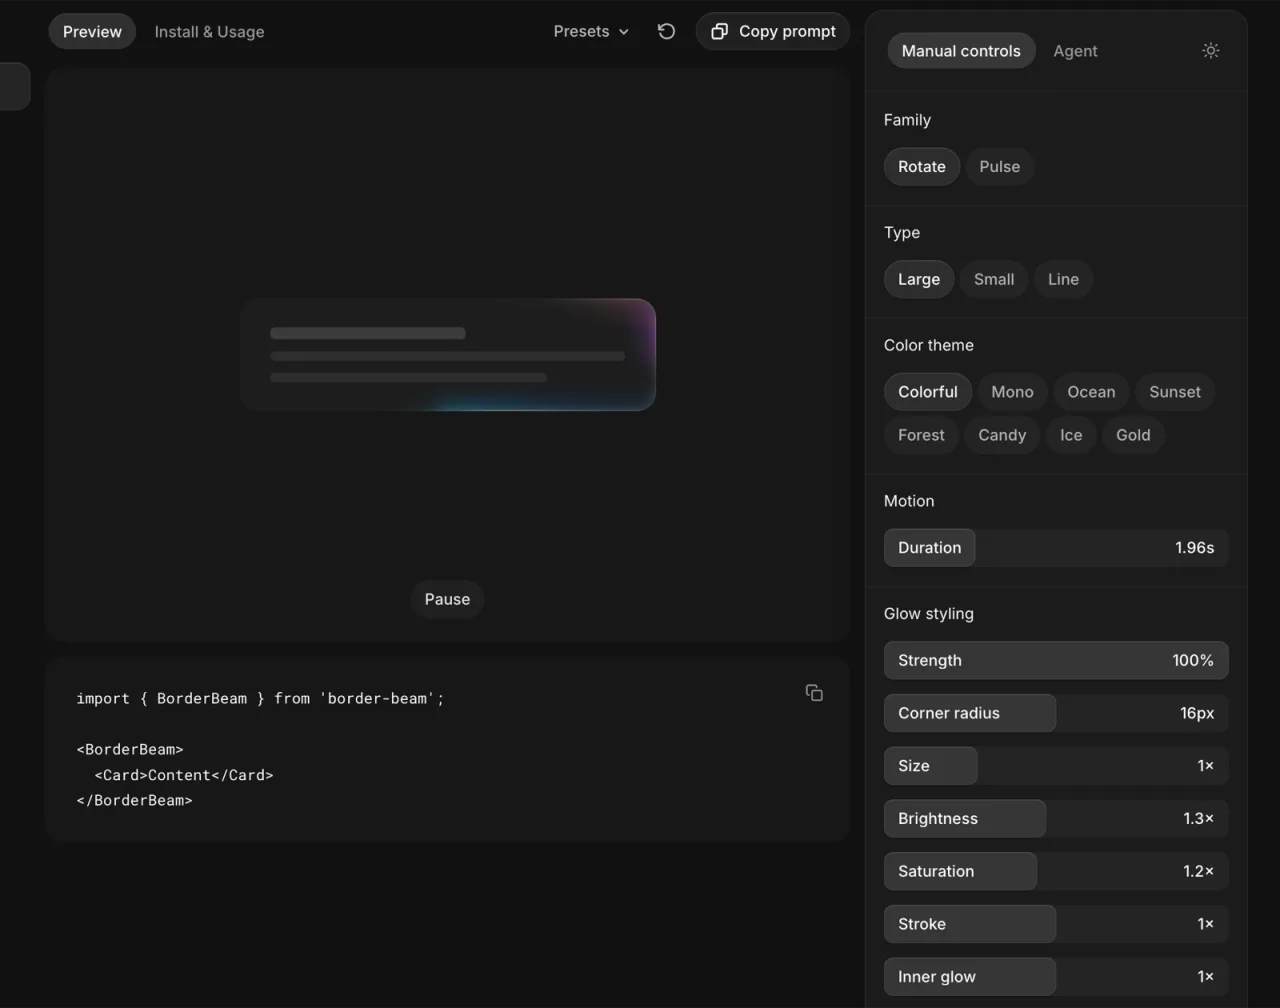Click the Size slider
Screen dimensions: 1280x1008
point(1056,766)
